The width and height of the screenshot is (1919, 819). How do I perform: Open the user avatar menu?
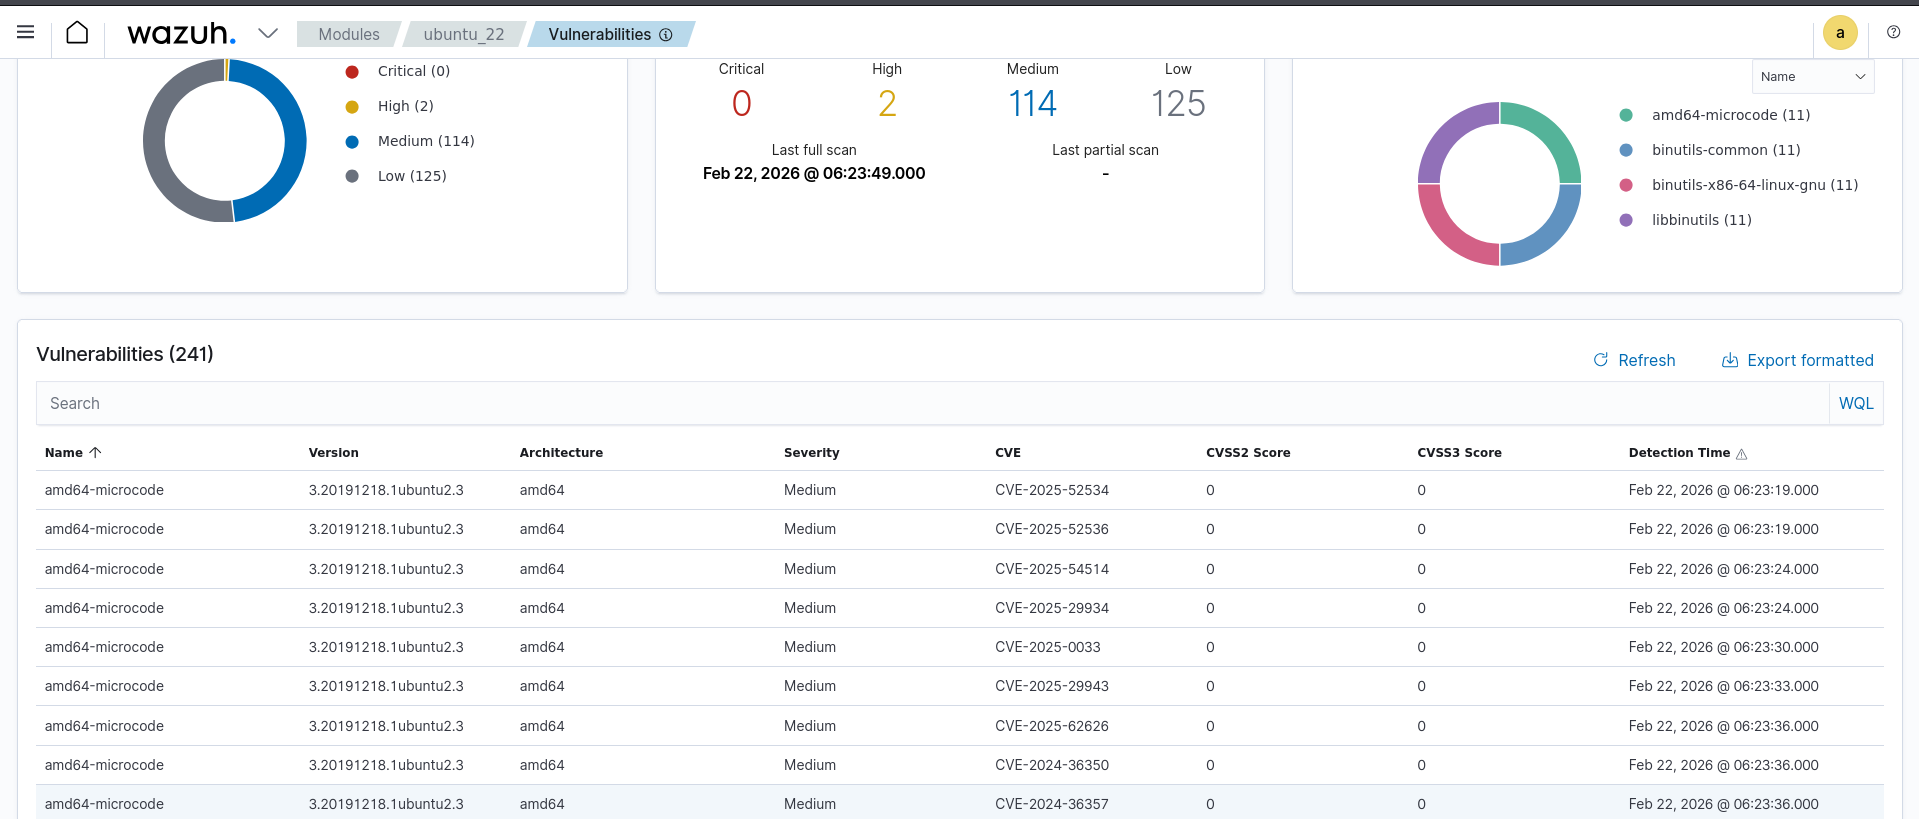1840,33
